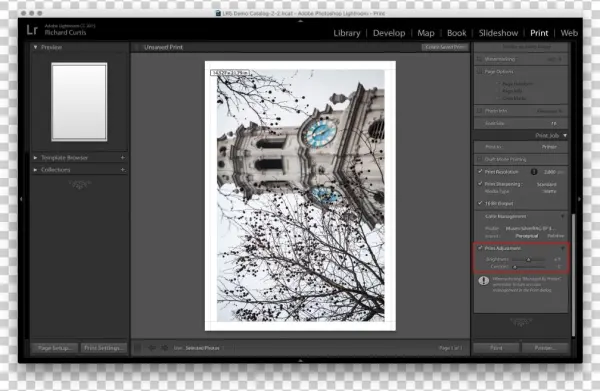Expand the Collections panel
Image resolution: width=600 pixels, height=391 pixels.
pyautogui.click(x=35, y=169)
